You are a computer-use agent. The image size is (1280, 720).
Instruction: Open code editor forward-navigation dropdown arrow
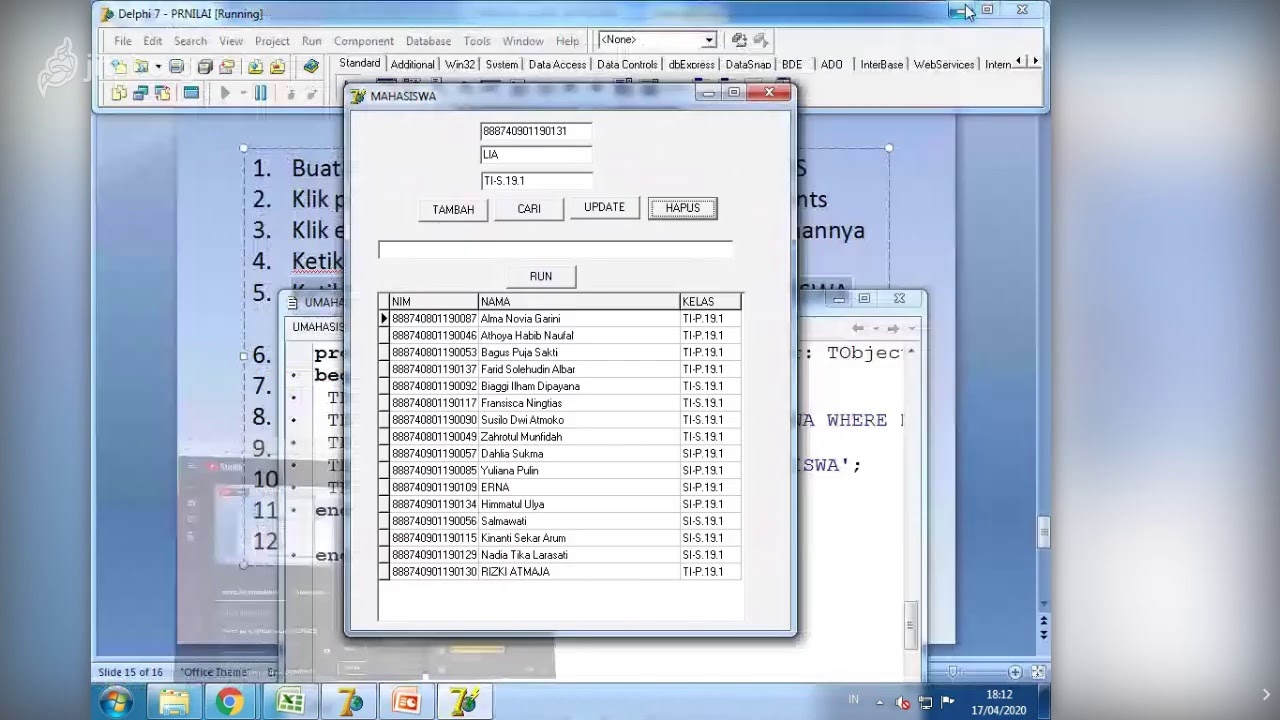911,328
